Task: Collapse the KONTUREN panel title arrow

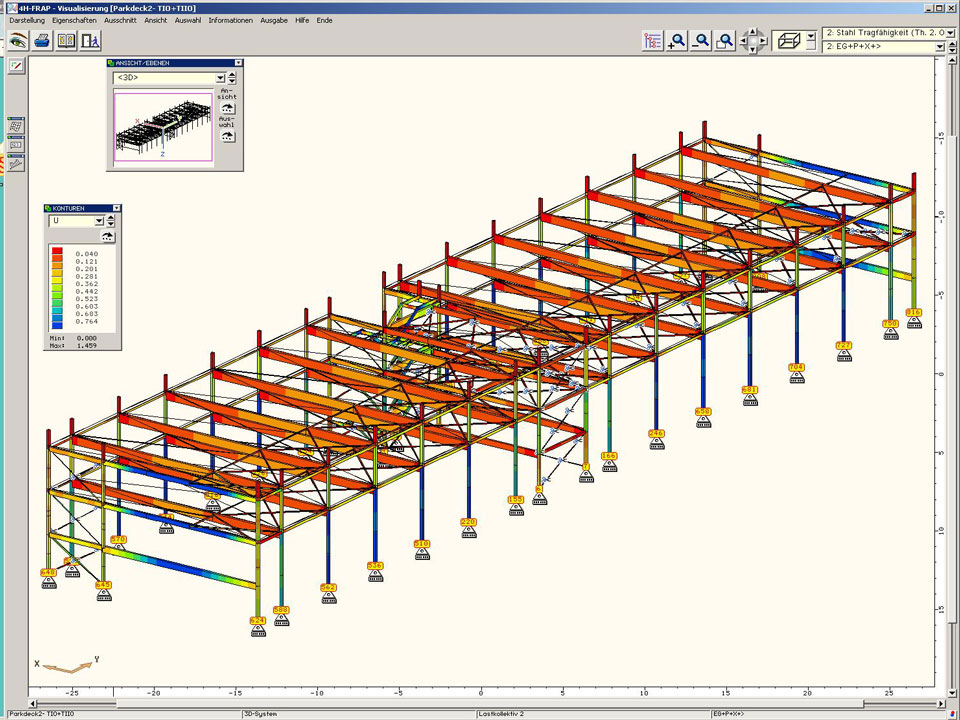Action: point(117,208)
